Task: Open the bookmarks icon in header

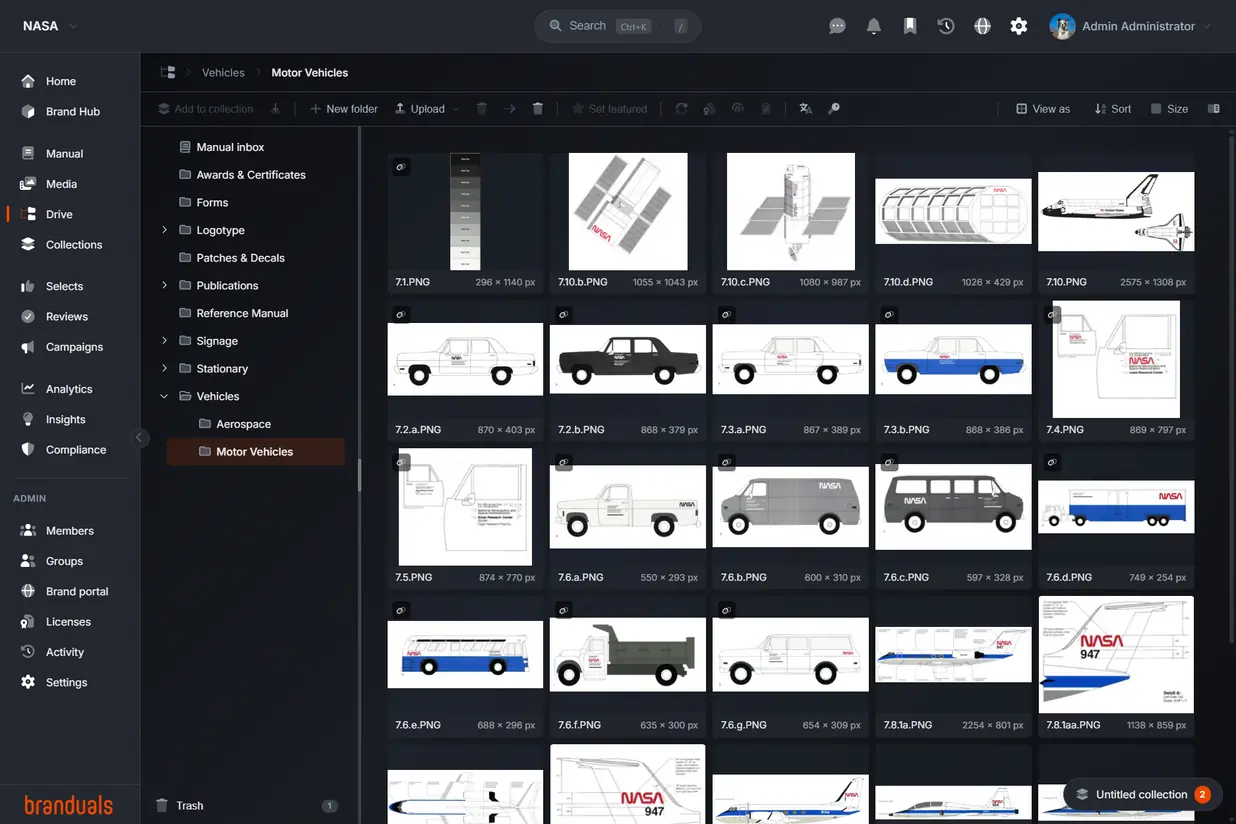Action: click(910, 27)
